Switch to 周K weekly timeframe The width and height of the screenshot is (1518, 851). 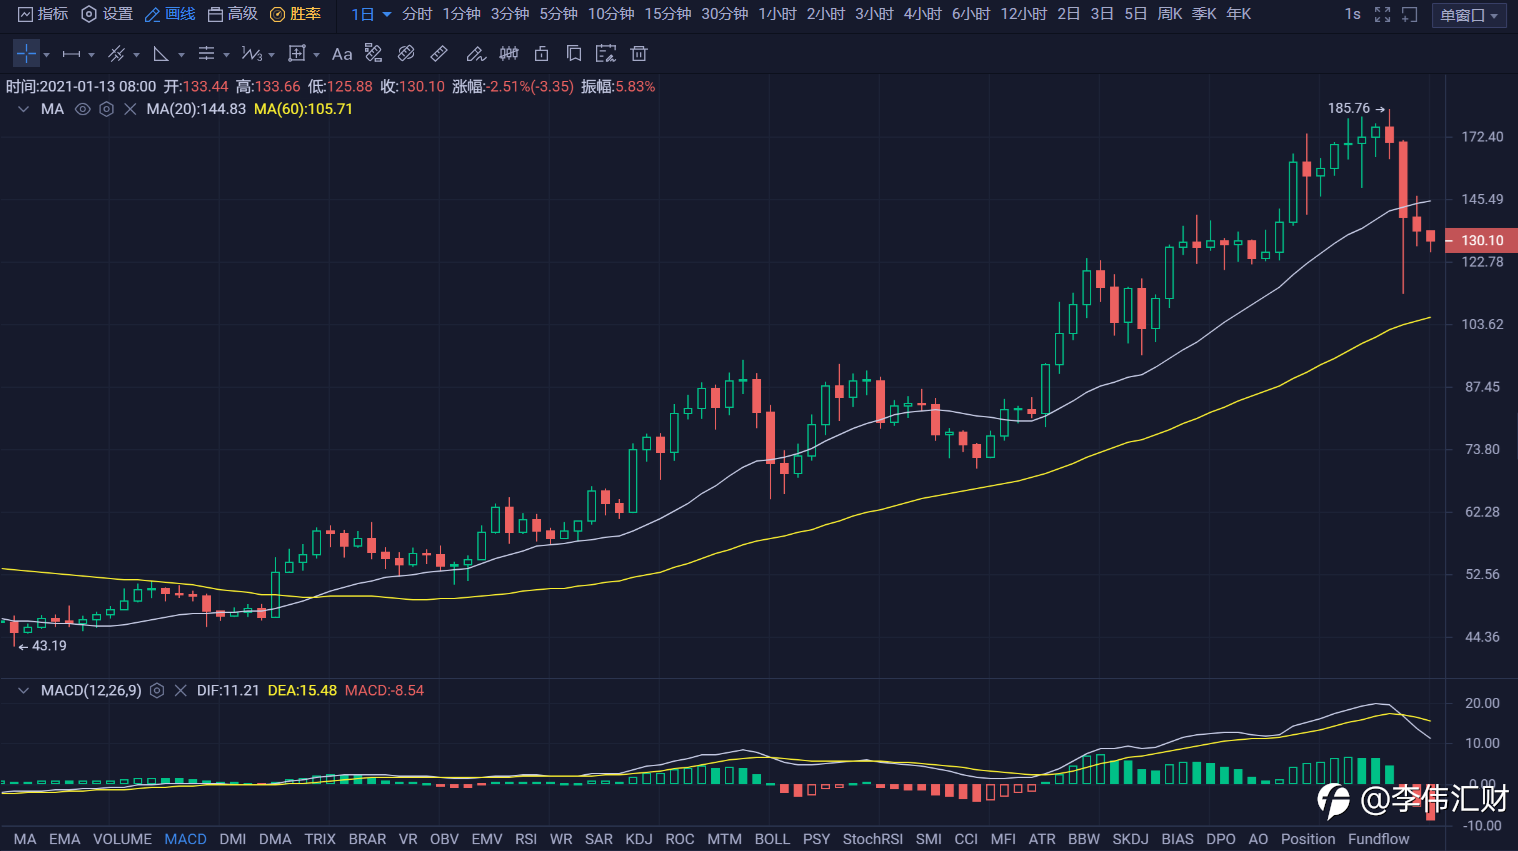(x=1170, y=14)
